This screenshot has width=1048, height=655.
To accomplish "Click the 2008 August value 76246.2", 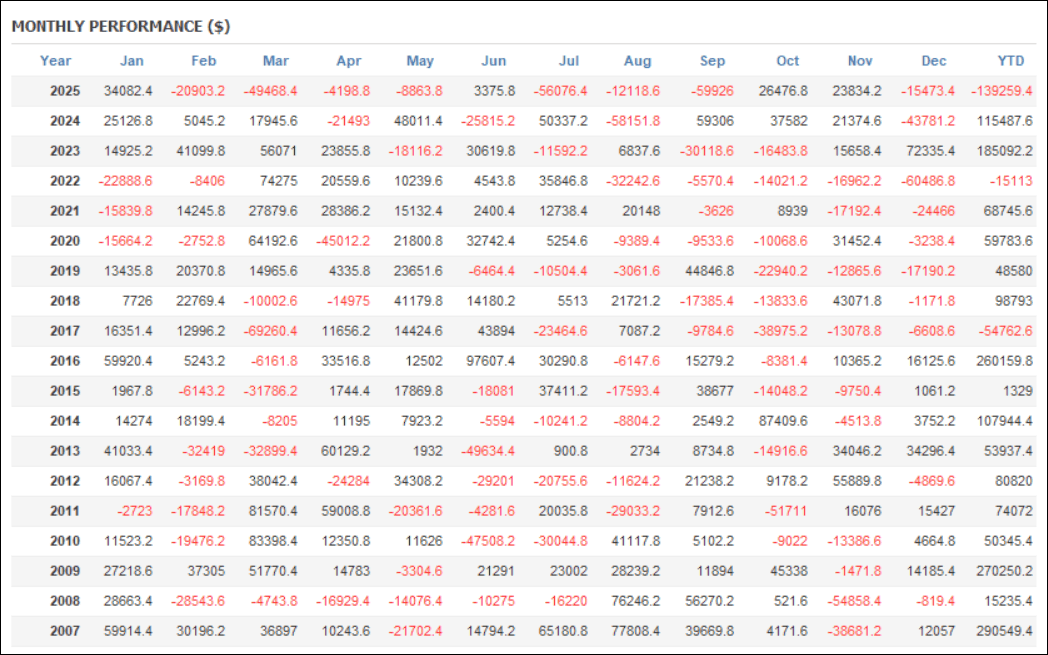I will (x=634, y=600).
